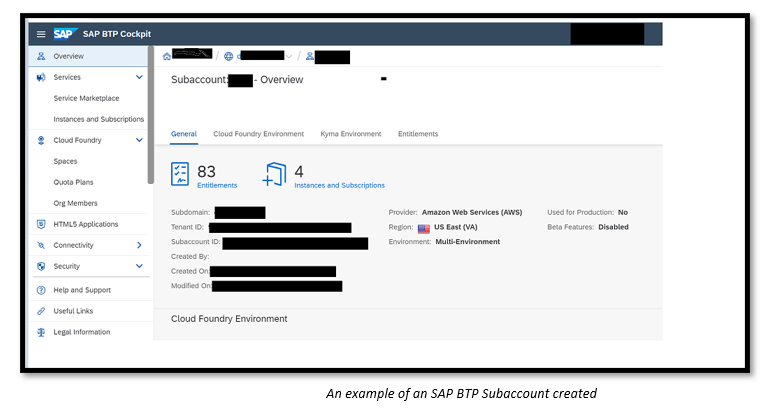Click the Entitlements checklist icon
The height and width of the screenshot is (416, 775).
pyautogui.click(x=180, y=174)
